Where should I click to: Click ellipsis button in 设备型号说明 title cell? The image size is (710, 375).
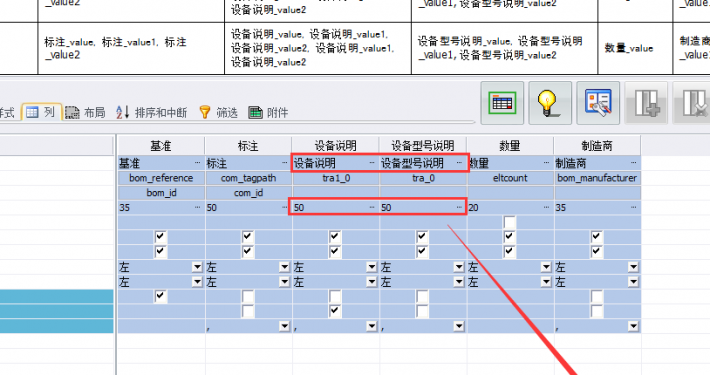tap(459, 163)
